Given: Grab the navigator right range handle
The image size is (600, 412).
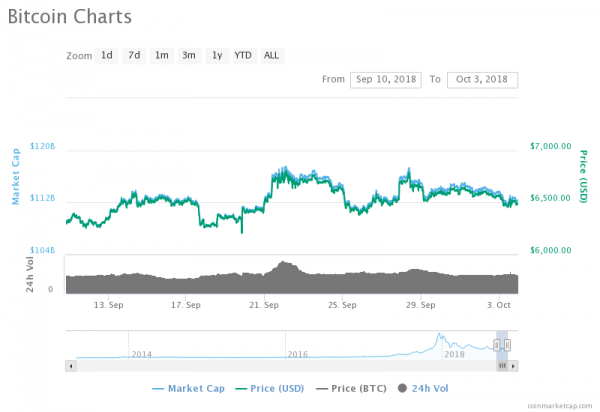Looking at the screenshot, I should pyautogui.click(x=507, y=345).
